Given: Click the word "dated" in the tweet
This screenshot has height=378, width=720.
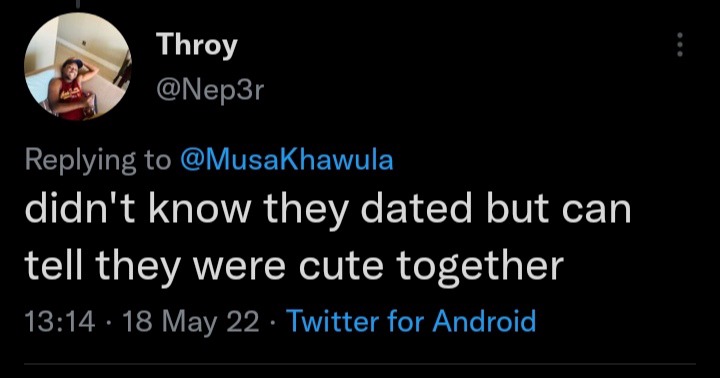Looking at the screenshot, I should pos(416,209).
